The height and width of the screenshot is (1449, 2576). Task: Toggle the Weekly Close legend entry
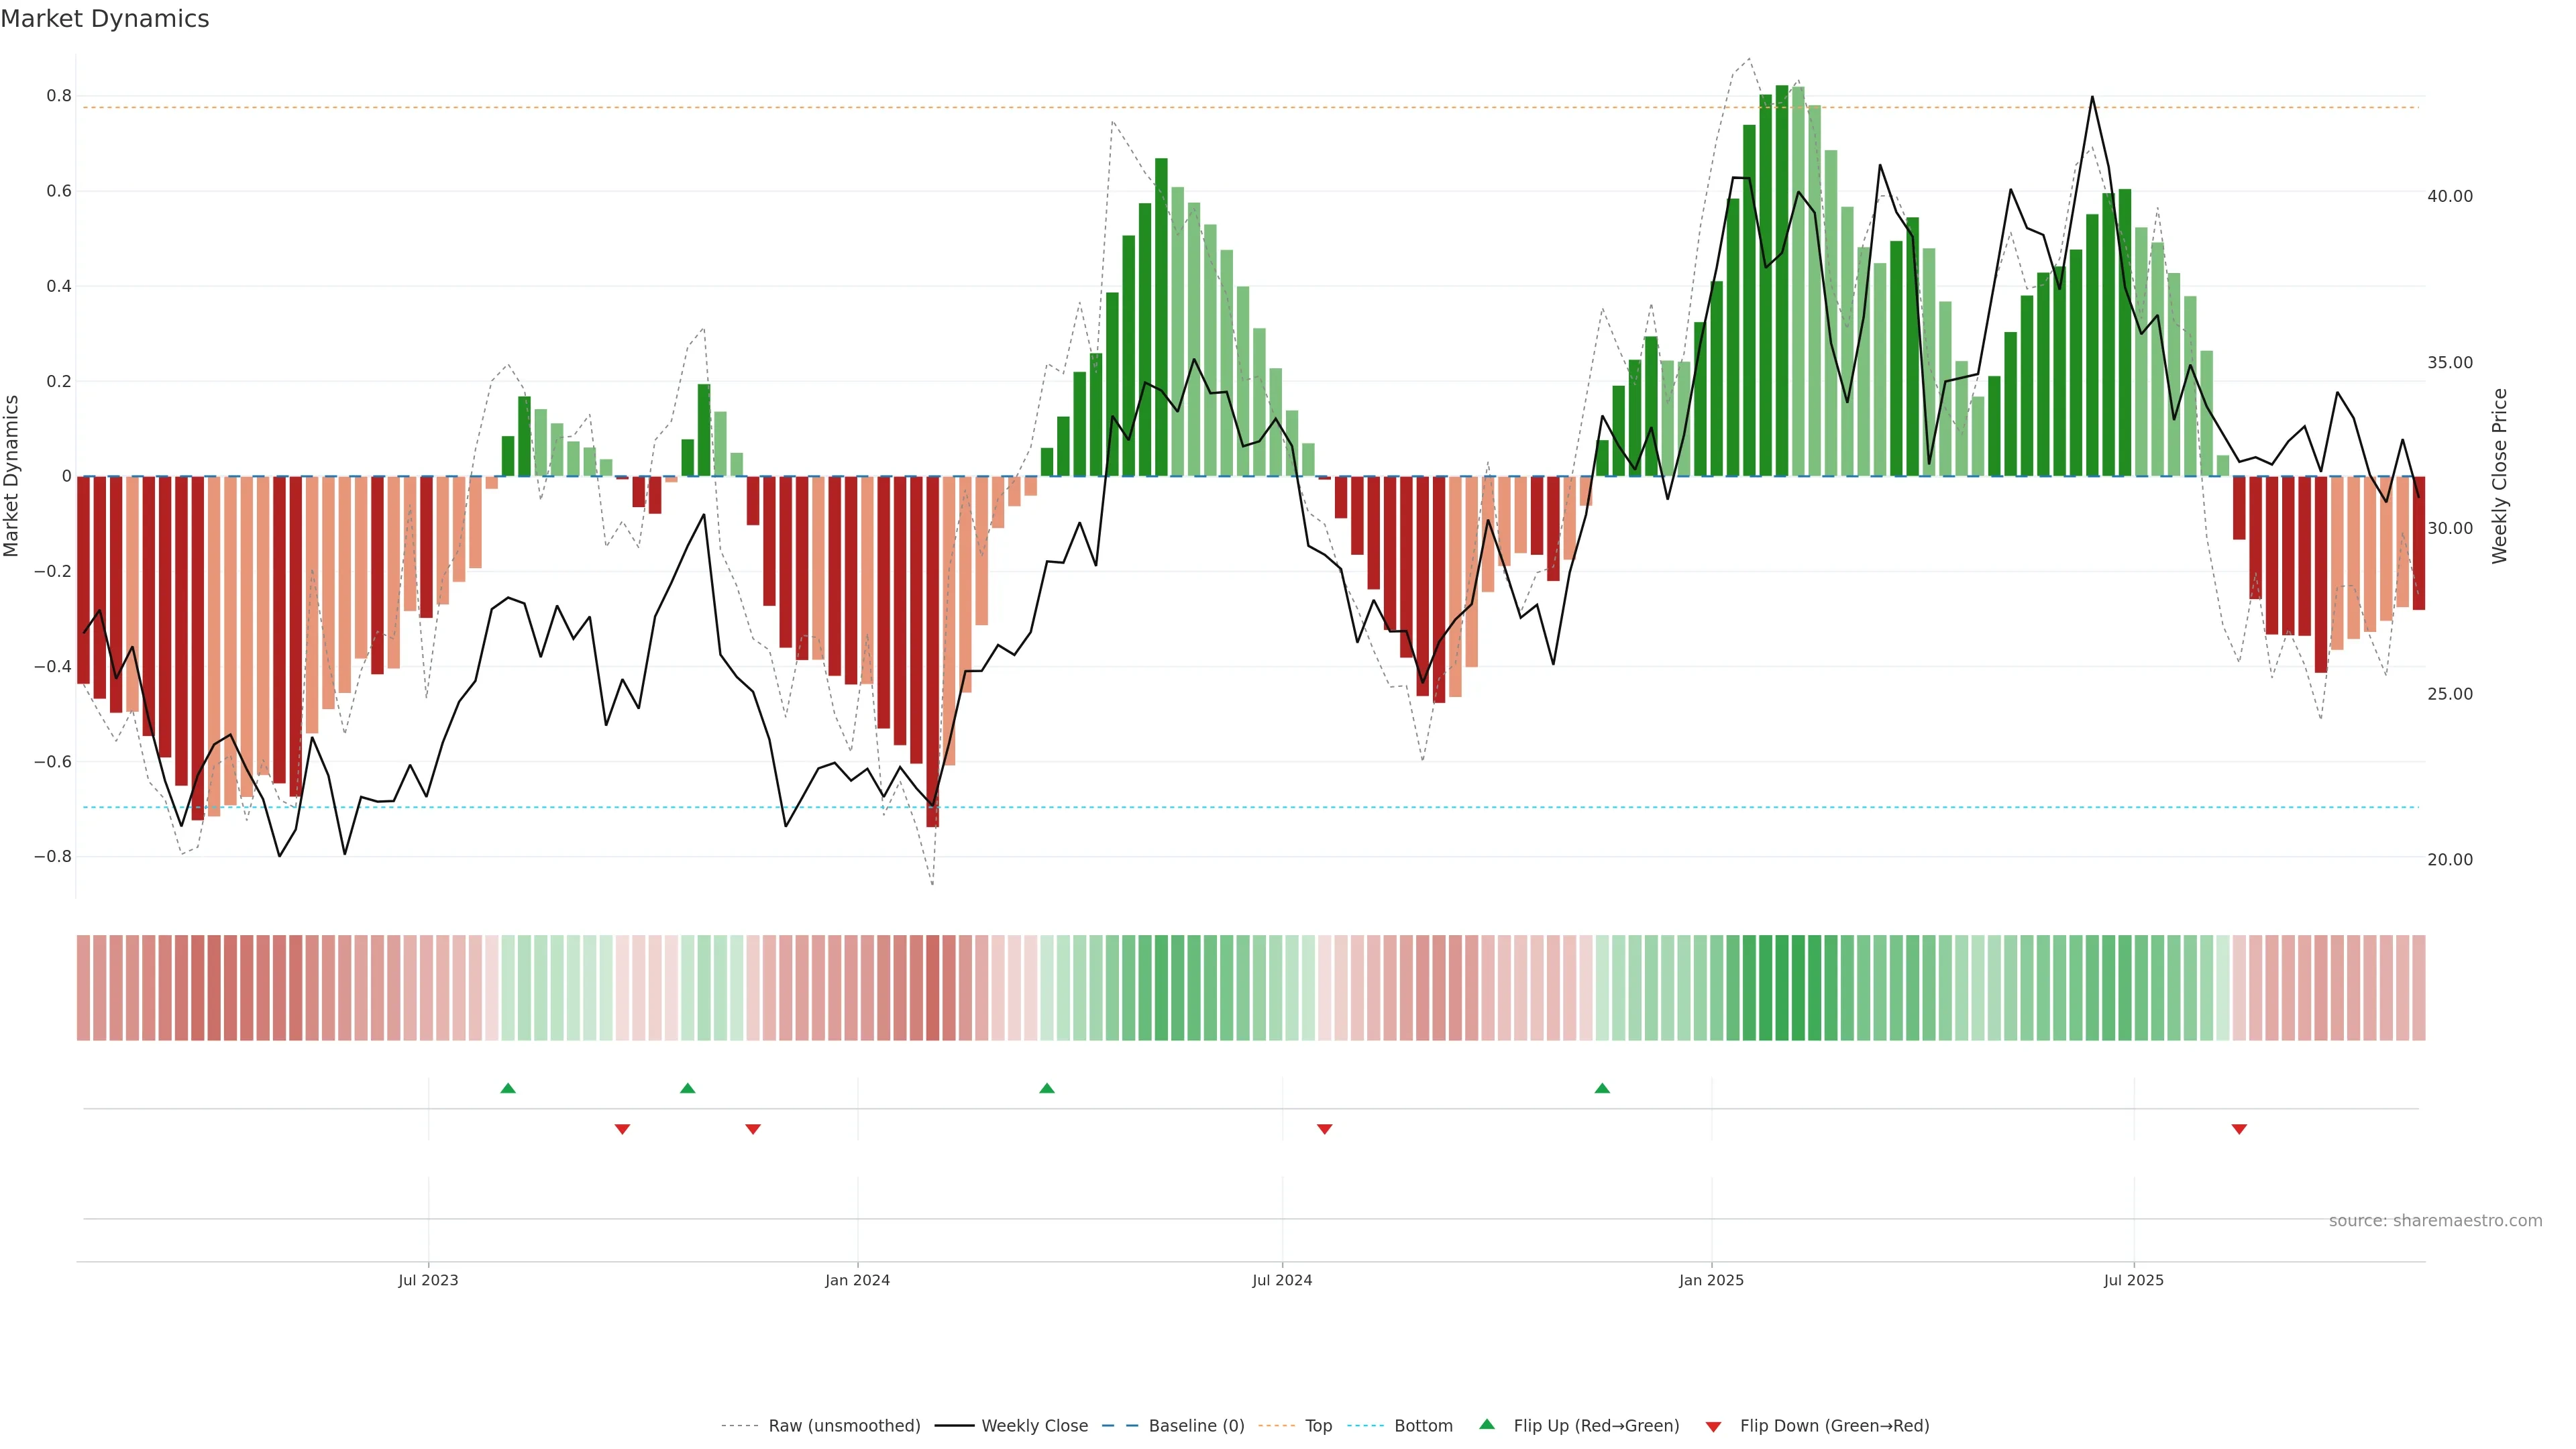coord(1034,1426)
